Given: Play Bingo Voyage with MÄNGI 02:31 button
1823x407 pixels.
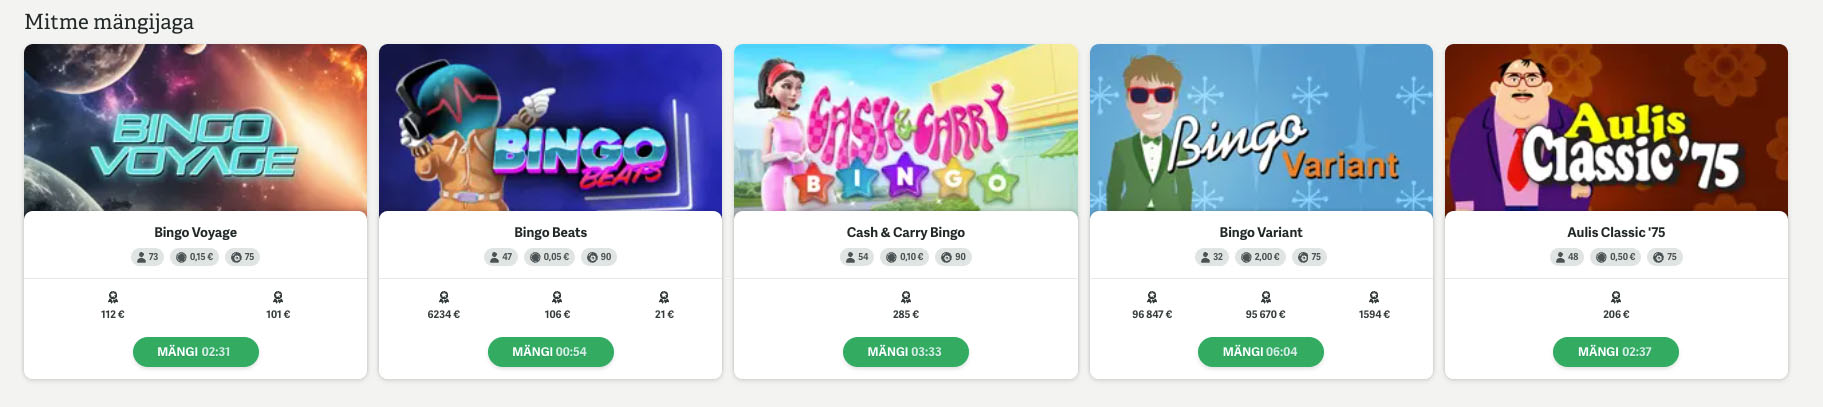Looking at the screenshot, I should [195, 352].
